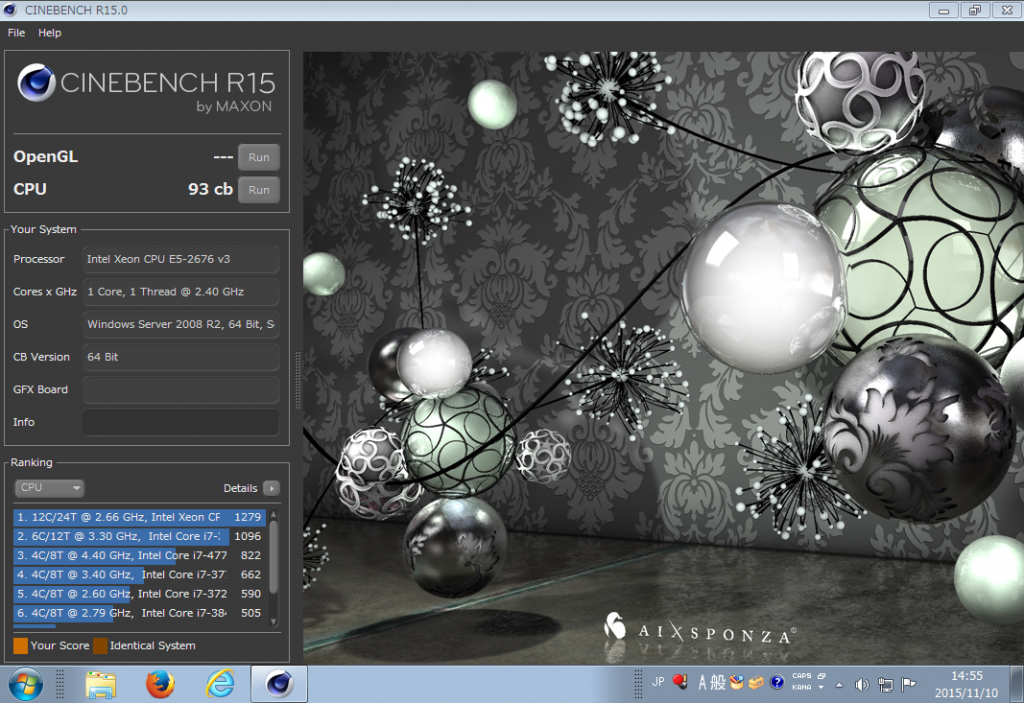Click ranking scrollbar down arrow
The width and height of the screenshot is (1024, 703).
(274, 621)
